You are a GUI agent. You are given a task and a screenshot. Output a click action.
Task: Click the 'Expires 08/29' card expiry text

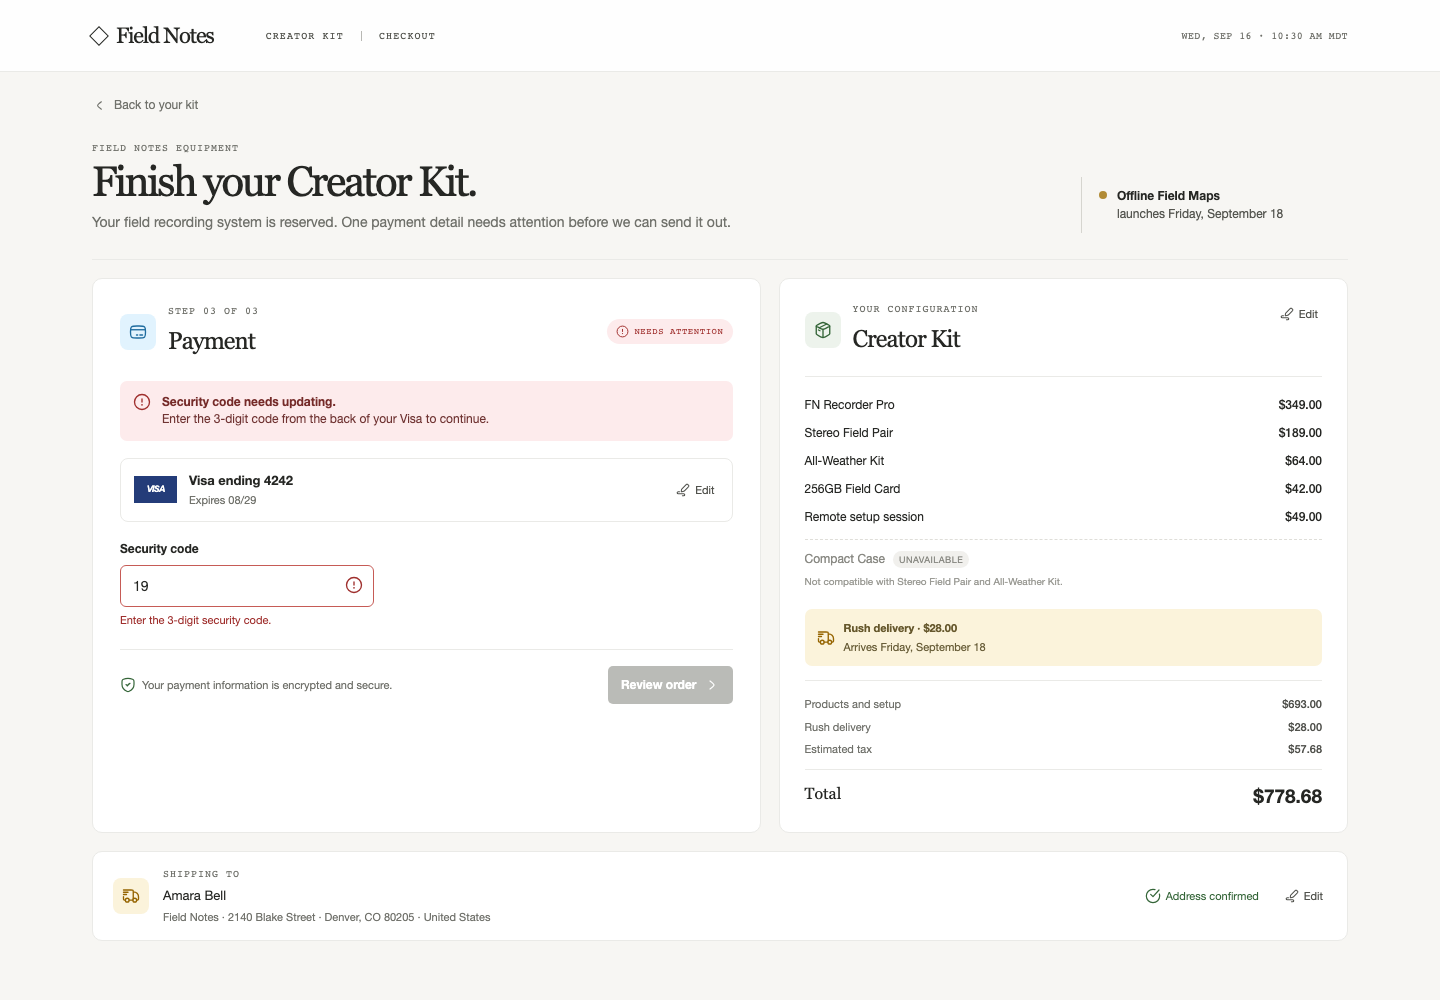(223, 500)
